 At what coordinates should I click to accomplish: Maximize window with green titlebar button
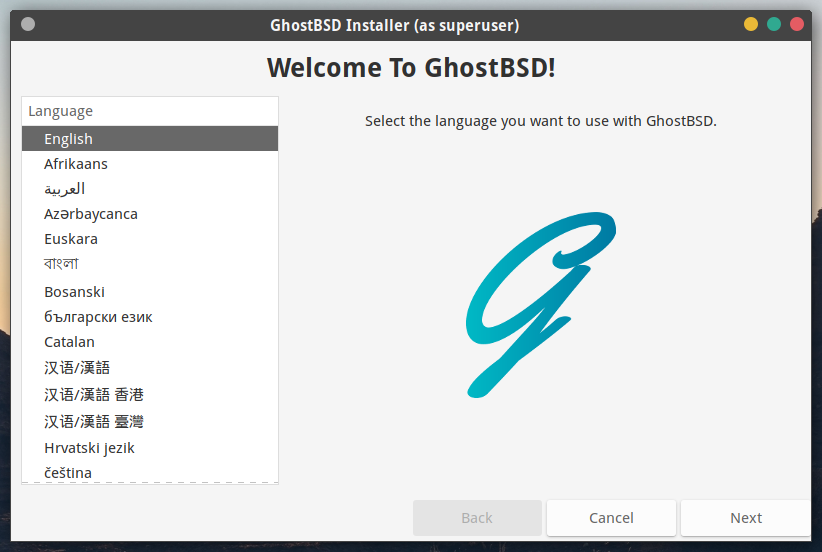774,25
